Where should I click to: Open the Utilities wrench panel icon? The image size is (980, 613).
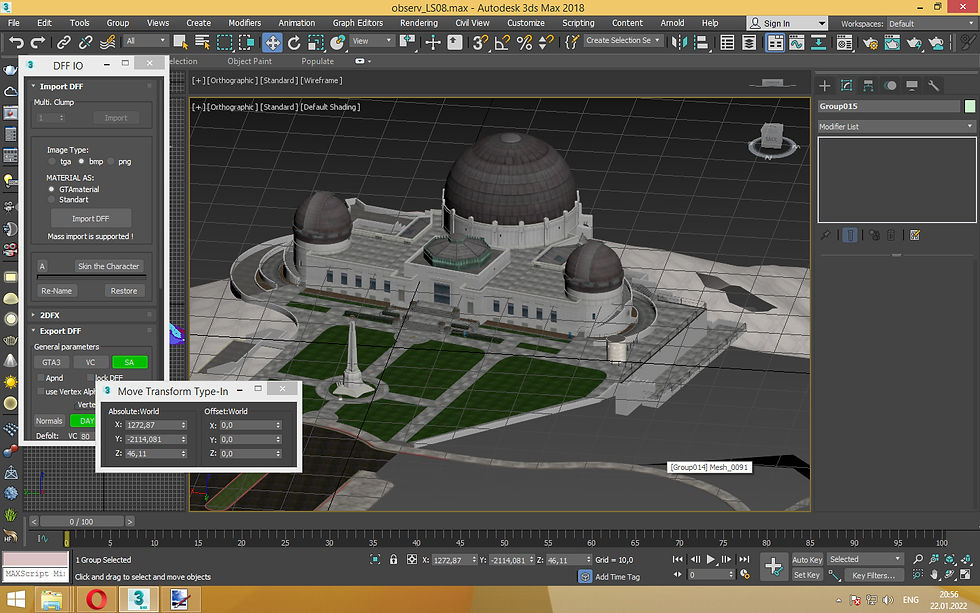[934, 86]
